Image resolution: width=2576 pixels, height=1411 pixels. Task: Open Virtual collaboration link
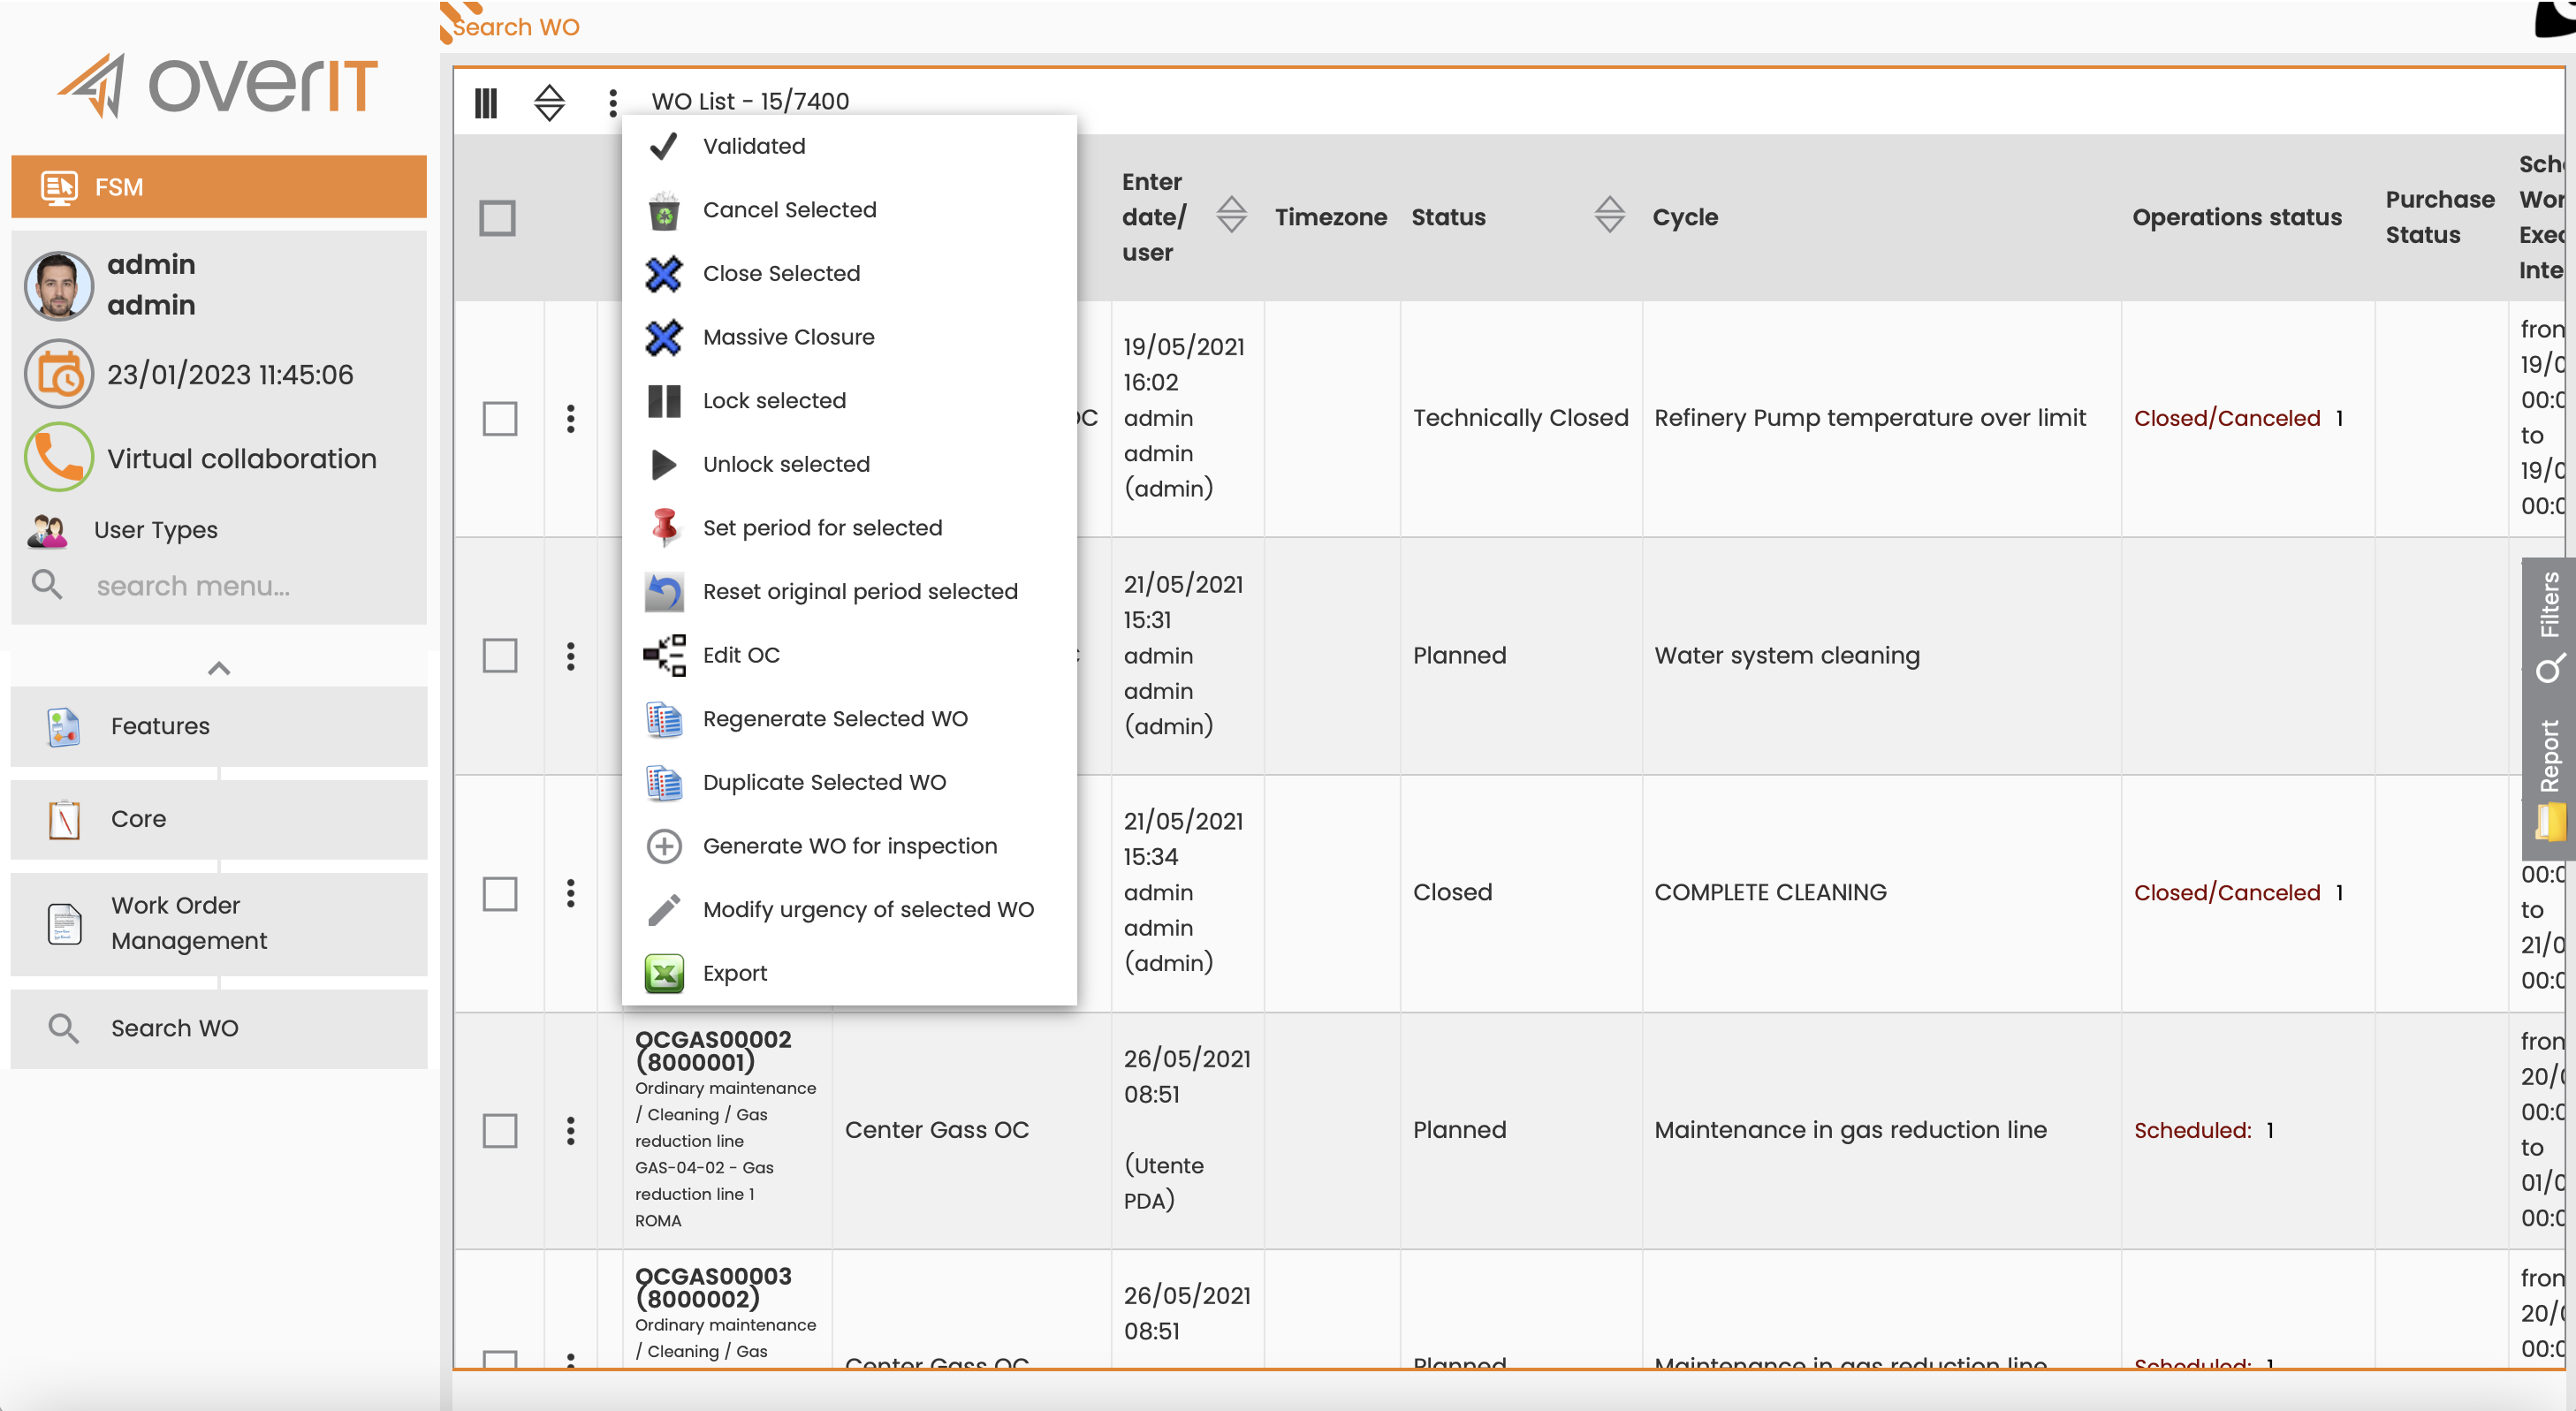pos(242,459)
